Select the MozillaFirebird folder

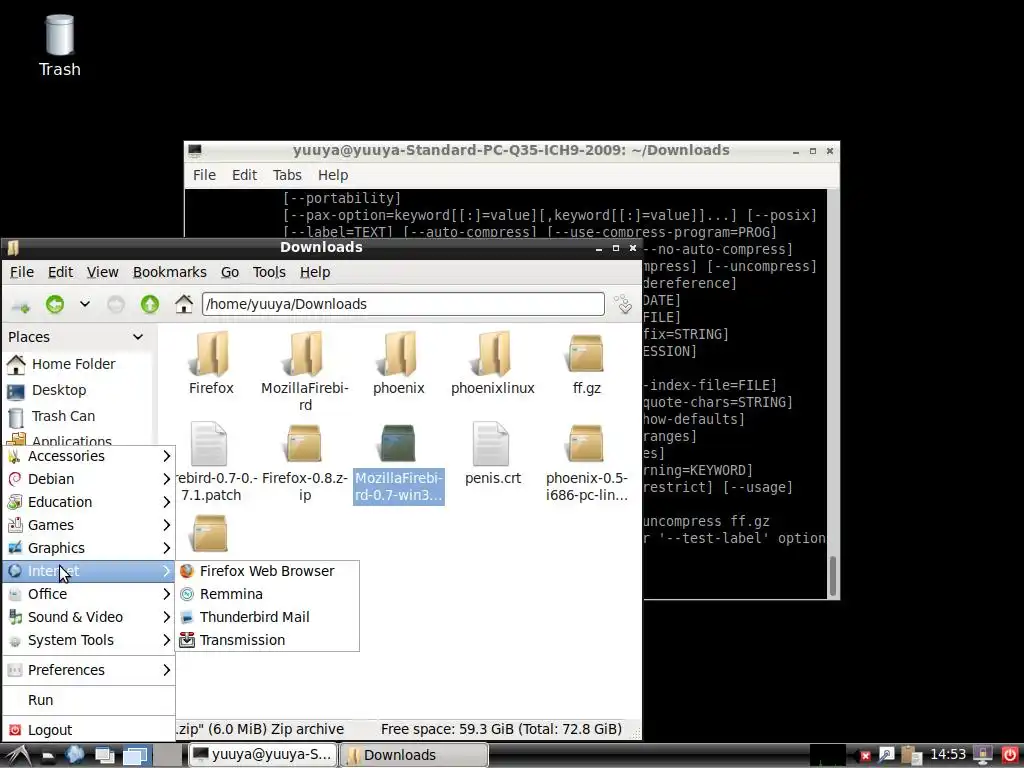[x=305, y=371]
